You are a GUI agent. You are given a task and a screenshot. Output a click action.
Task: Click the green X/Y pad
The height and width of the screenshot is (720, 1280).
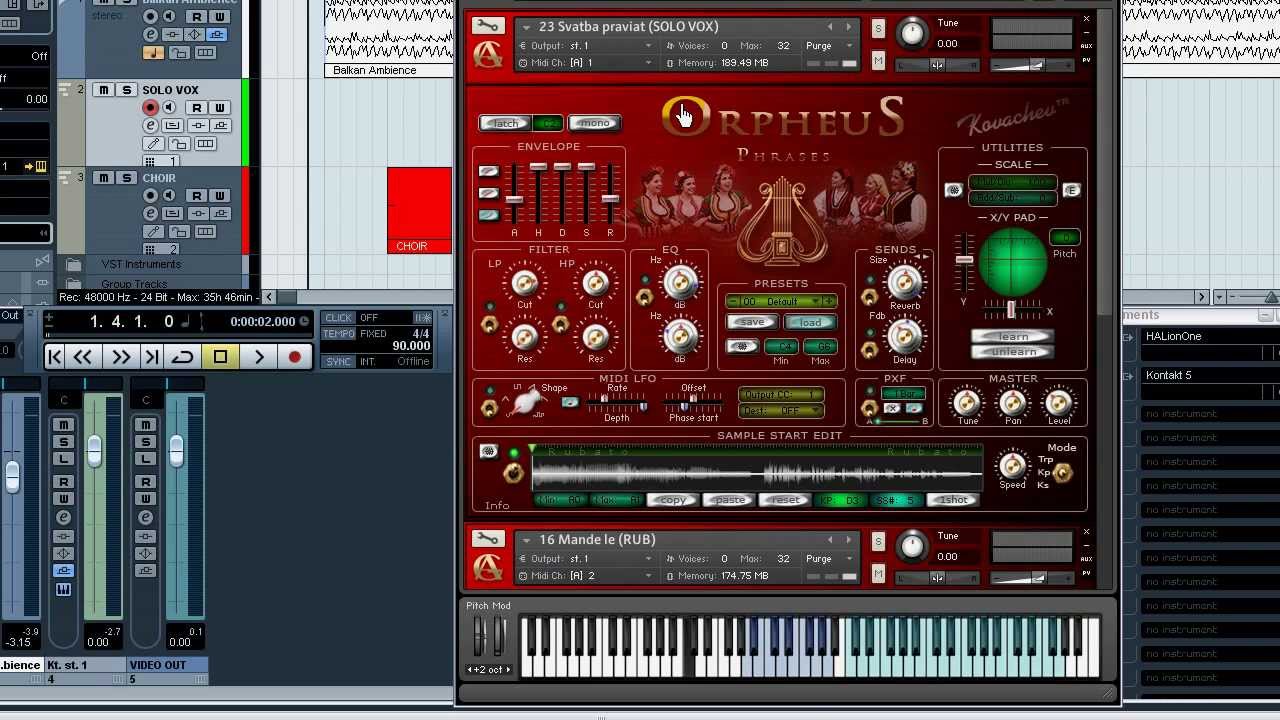tap(1012, 262)
